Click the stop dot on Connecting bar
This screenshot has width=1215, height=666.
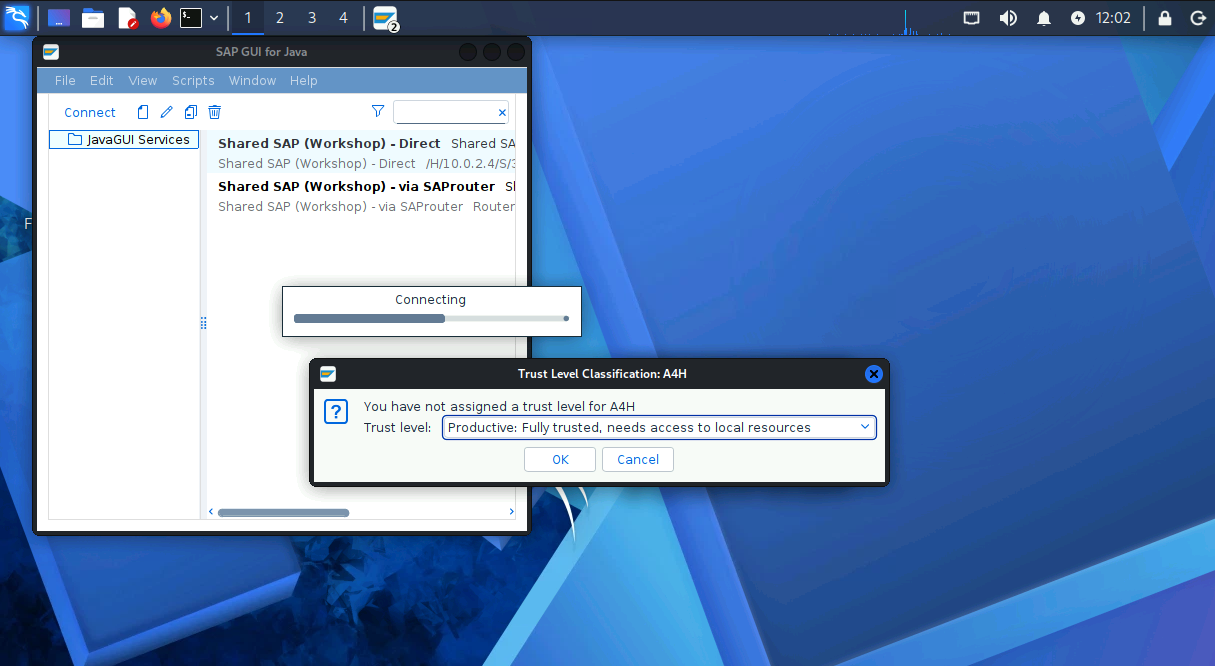(566, 319)
